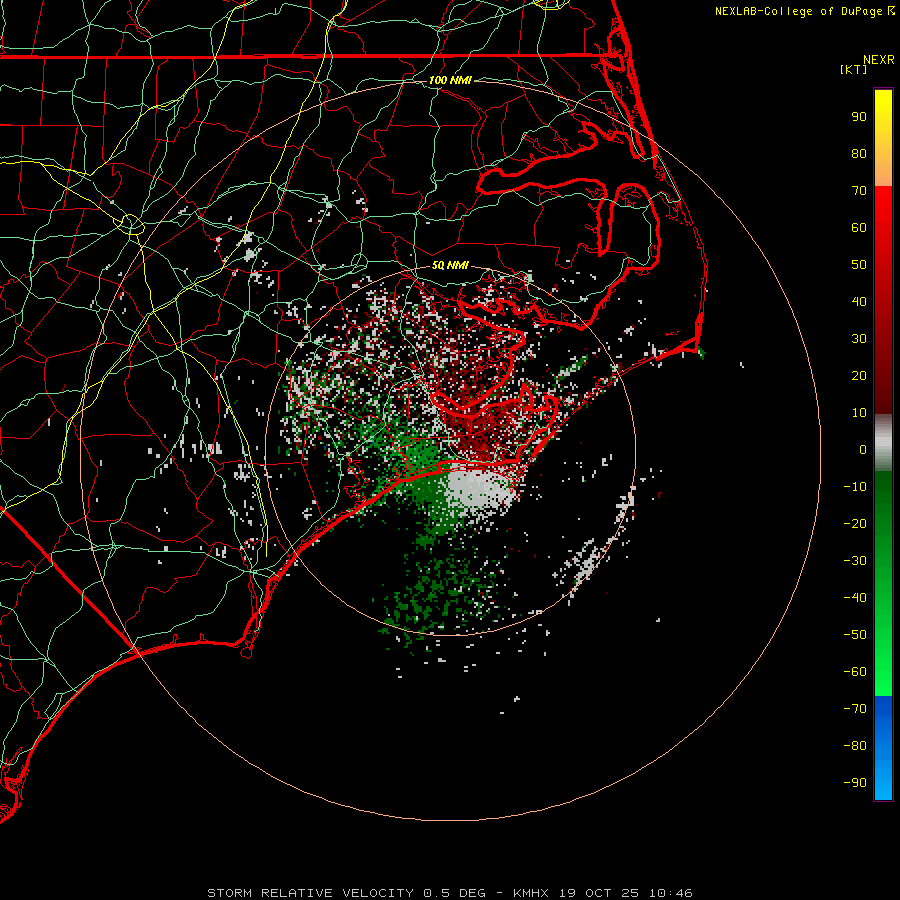Click the -80 scale value

point(855,746)
